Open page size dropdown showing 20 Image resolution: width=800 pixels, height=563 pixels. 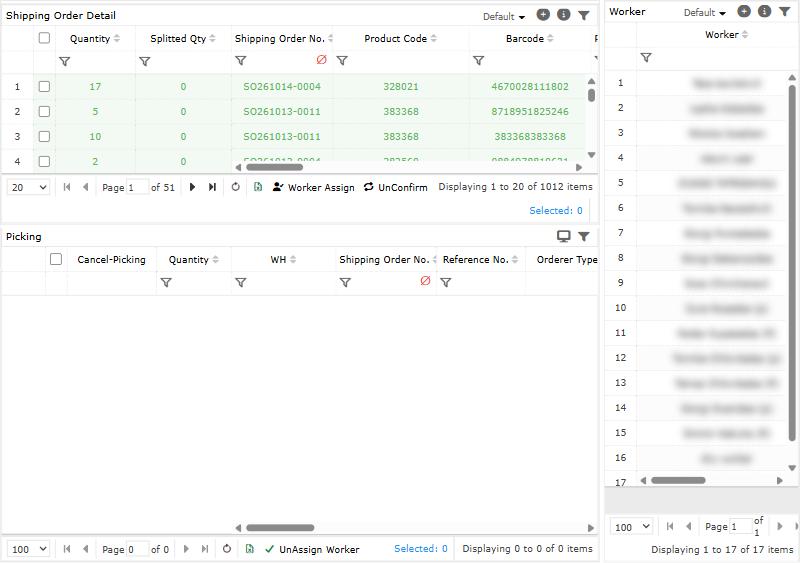click(29, 187)
